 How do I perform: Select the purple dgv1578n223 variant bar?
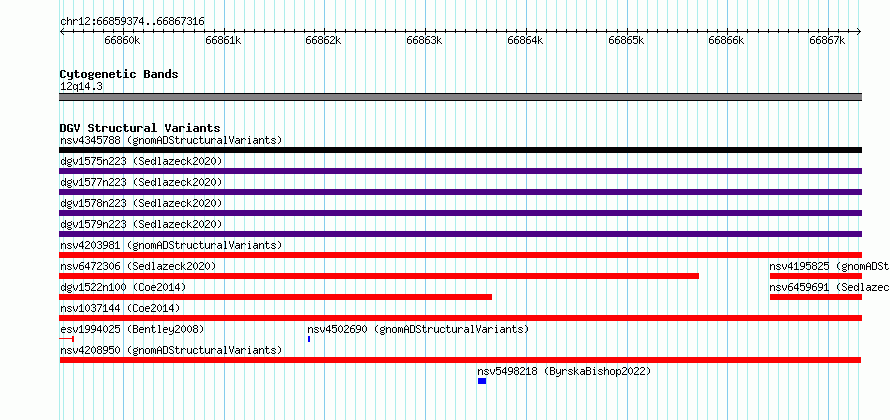(x=461, y=213)
